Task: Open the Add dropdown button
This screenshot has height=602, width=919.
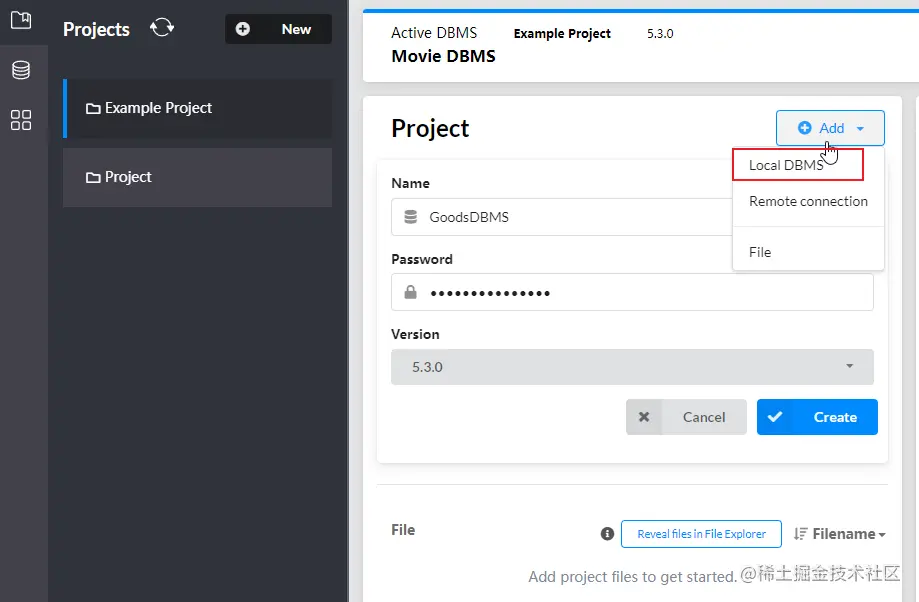Action: [x=830, y=128]
